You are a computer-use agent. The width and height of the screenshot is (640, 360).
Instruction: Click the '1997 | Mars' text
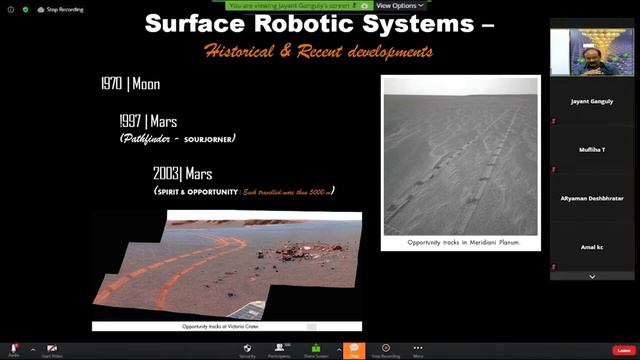coord(149,121)
